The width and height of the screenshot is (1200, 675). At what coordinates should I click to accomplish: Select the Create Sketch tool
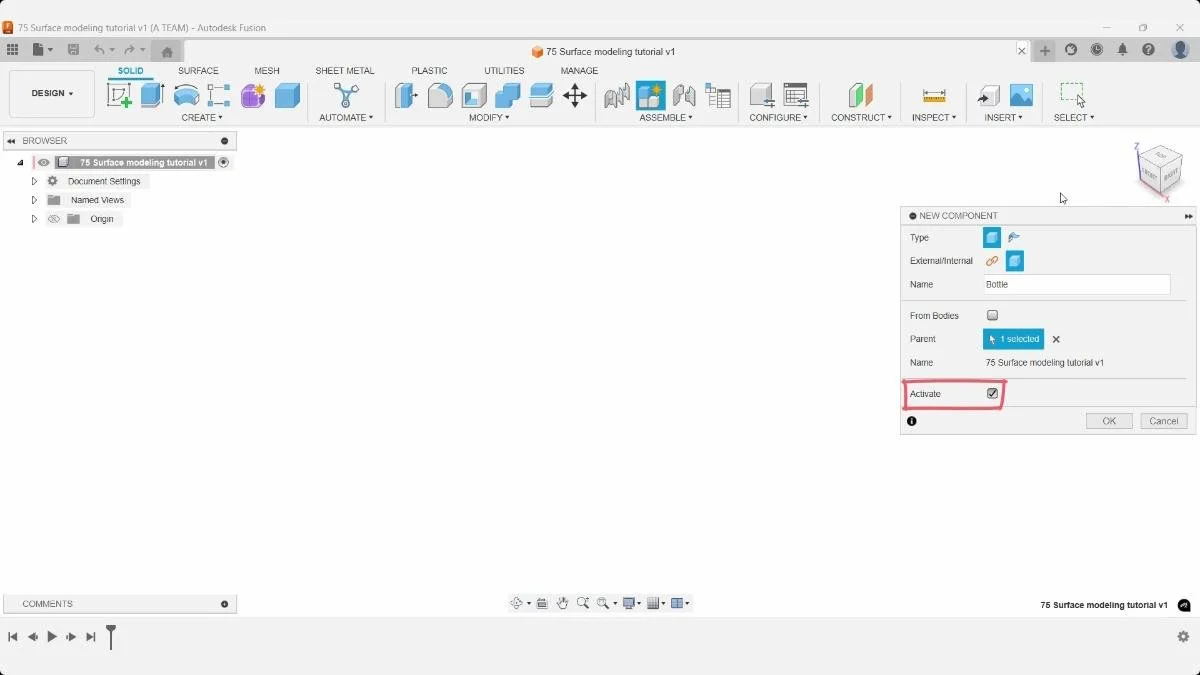(x=119, y=95)
